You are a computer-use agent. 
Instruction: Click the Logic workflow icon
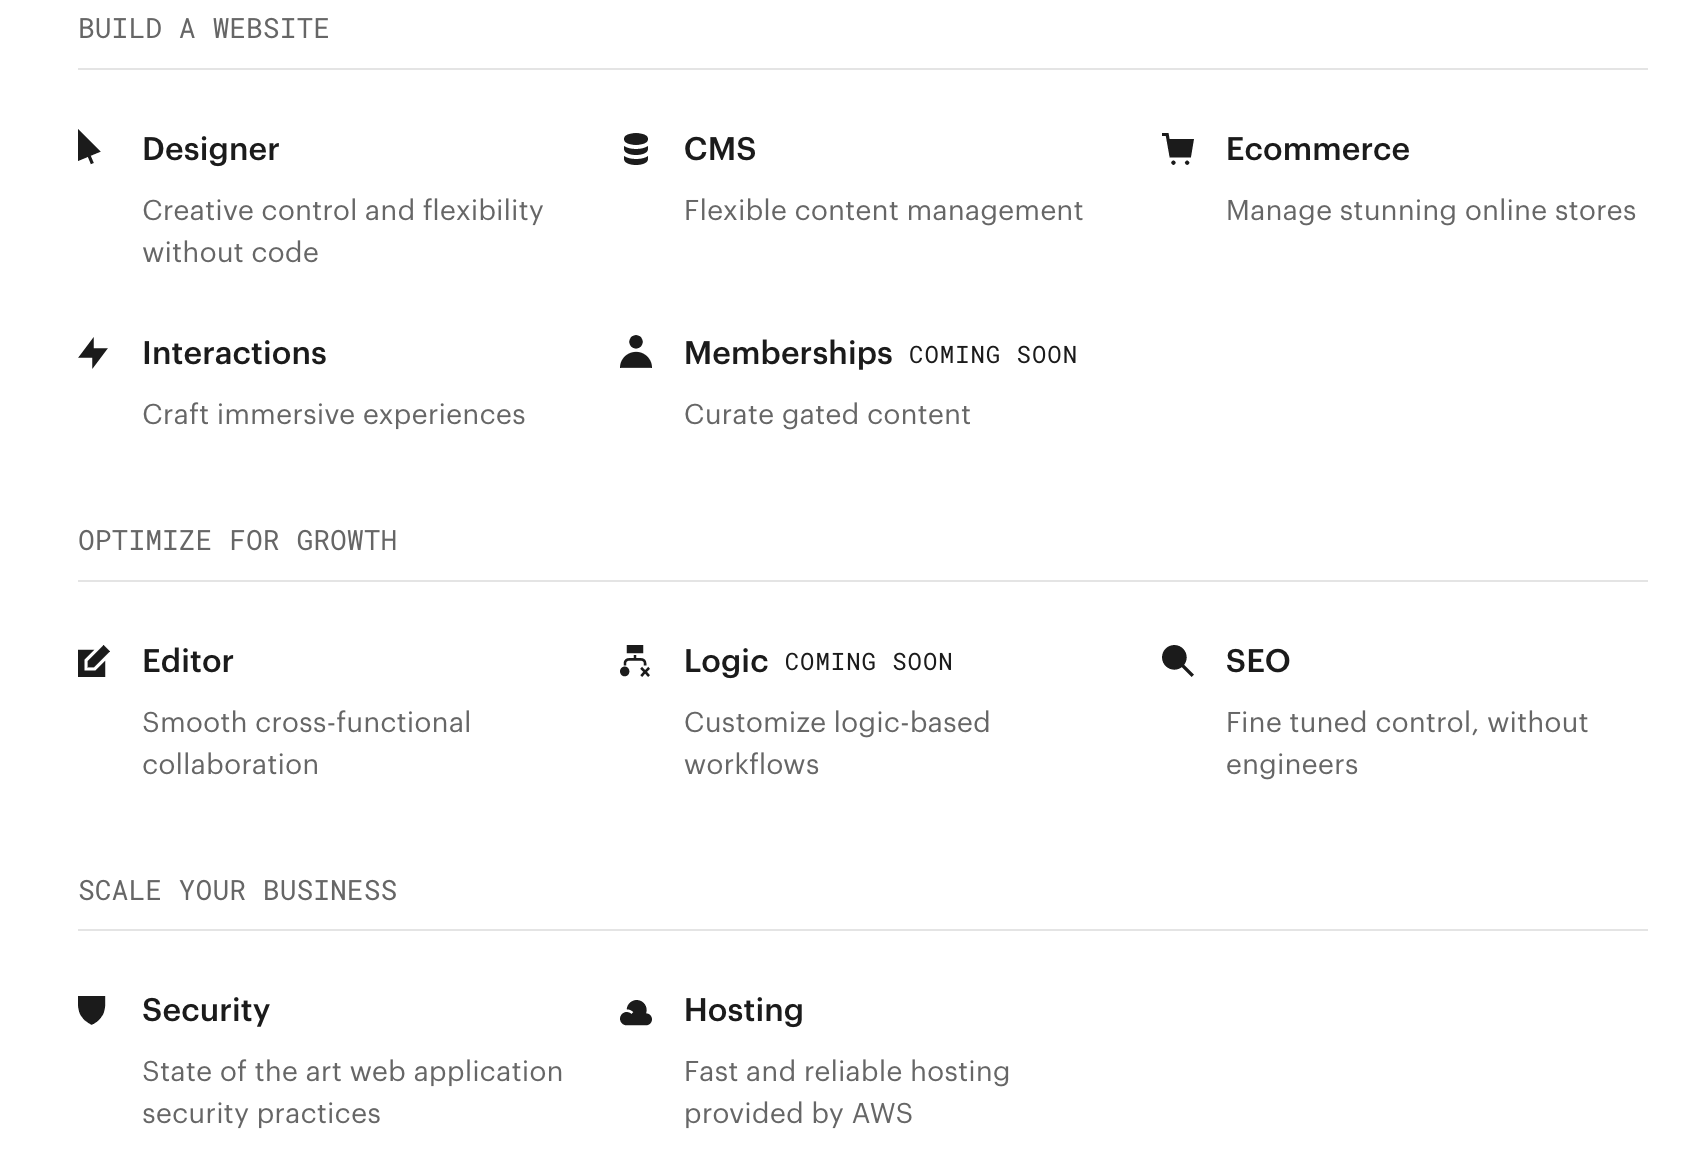635,661
